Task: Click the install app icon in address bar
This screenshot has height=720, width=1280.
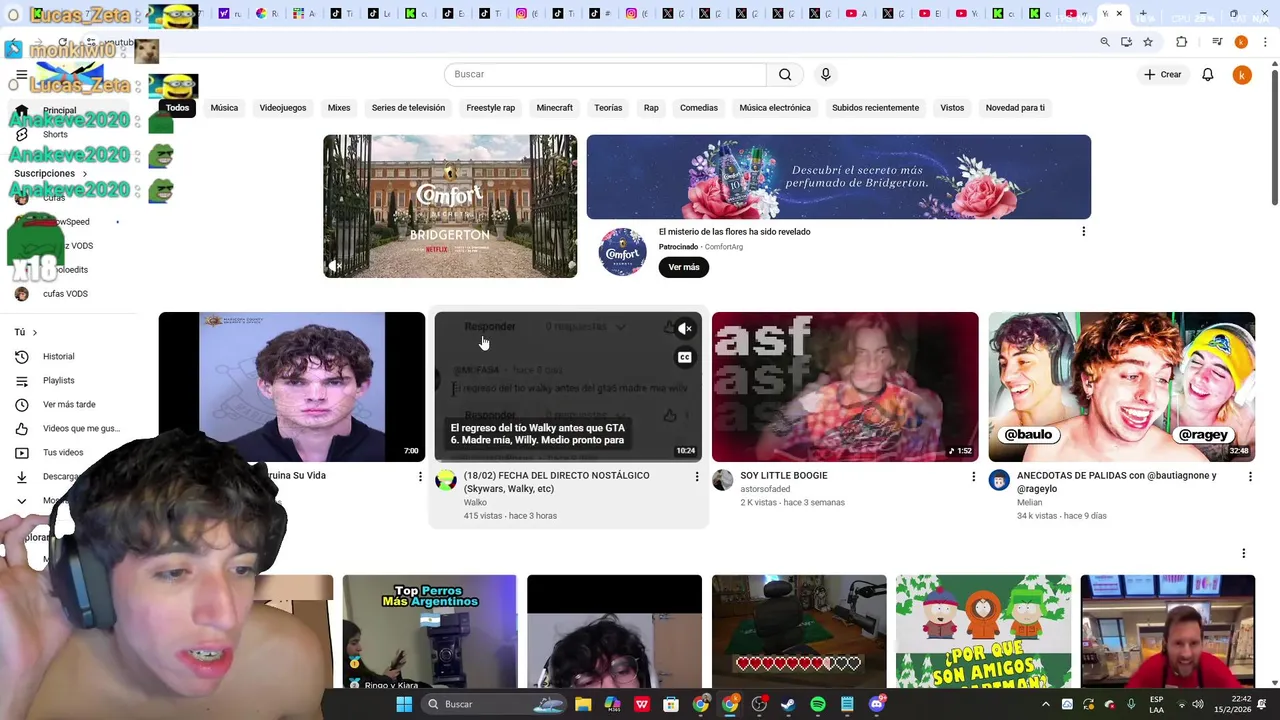Action: coord(1127,42)
